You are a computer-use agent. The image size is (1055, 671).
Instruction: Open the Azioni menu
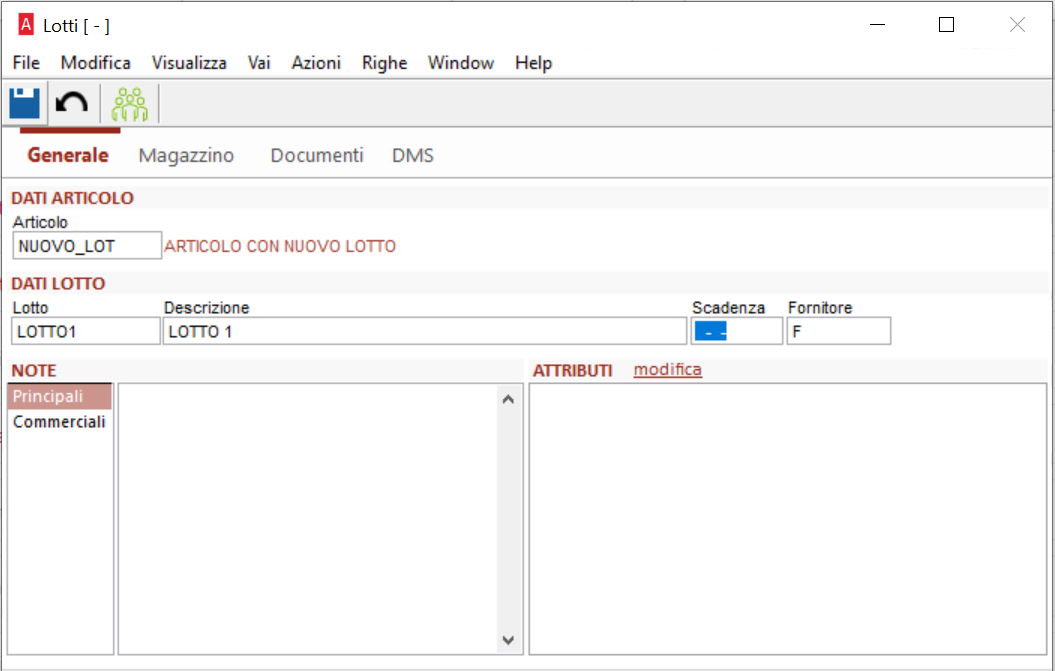point(316,63)
